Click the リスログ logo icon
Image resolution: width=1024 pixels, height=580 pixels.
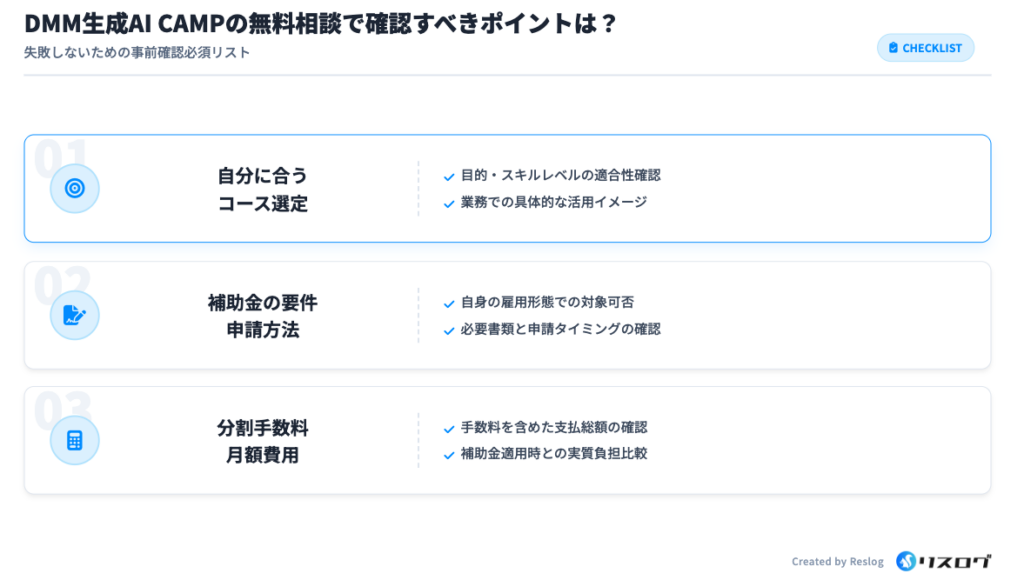[906, 561]
